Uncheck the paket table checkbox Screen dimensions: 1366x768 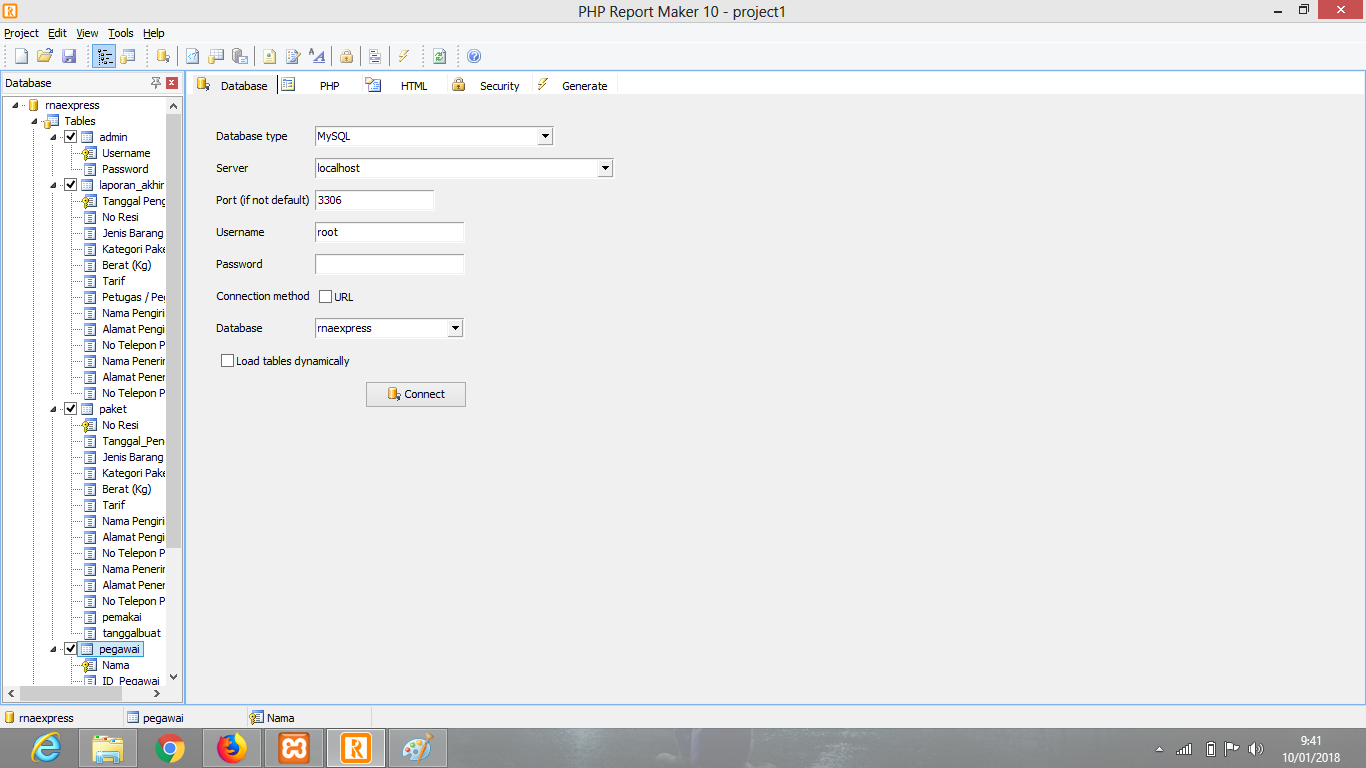(x=71, y=409)
